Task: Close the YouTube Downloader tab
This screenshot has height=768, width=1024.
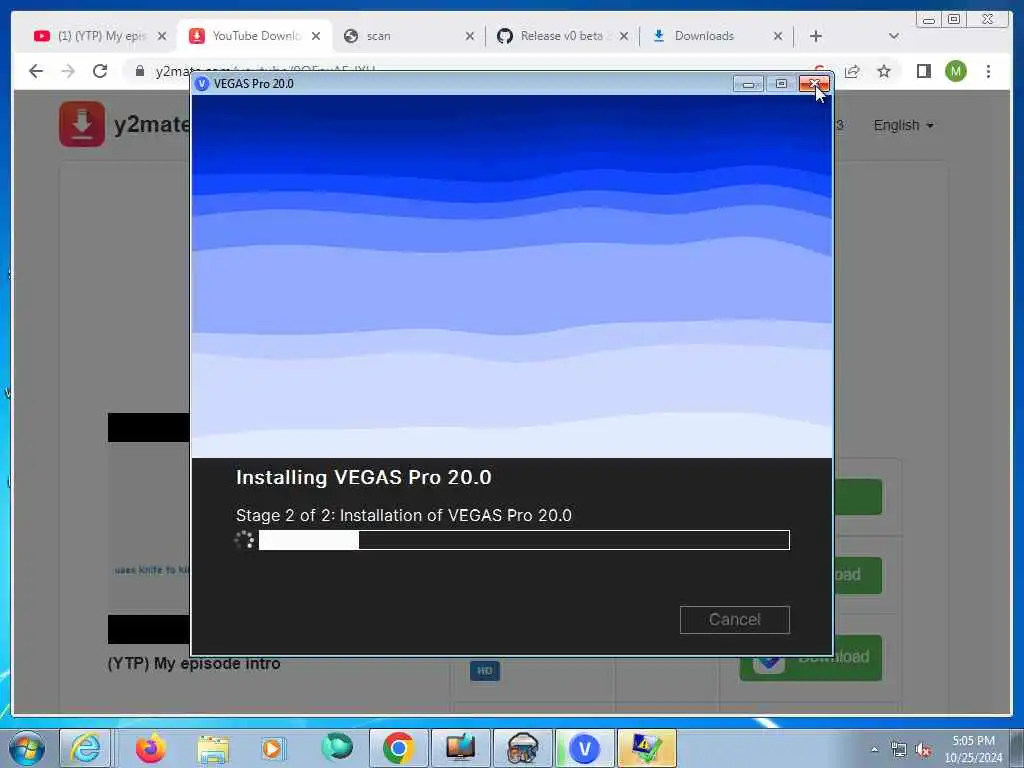Action: click(315, 36)
